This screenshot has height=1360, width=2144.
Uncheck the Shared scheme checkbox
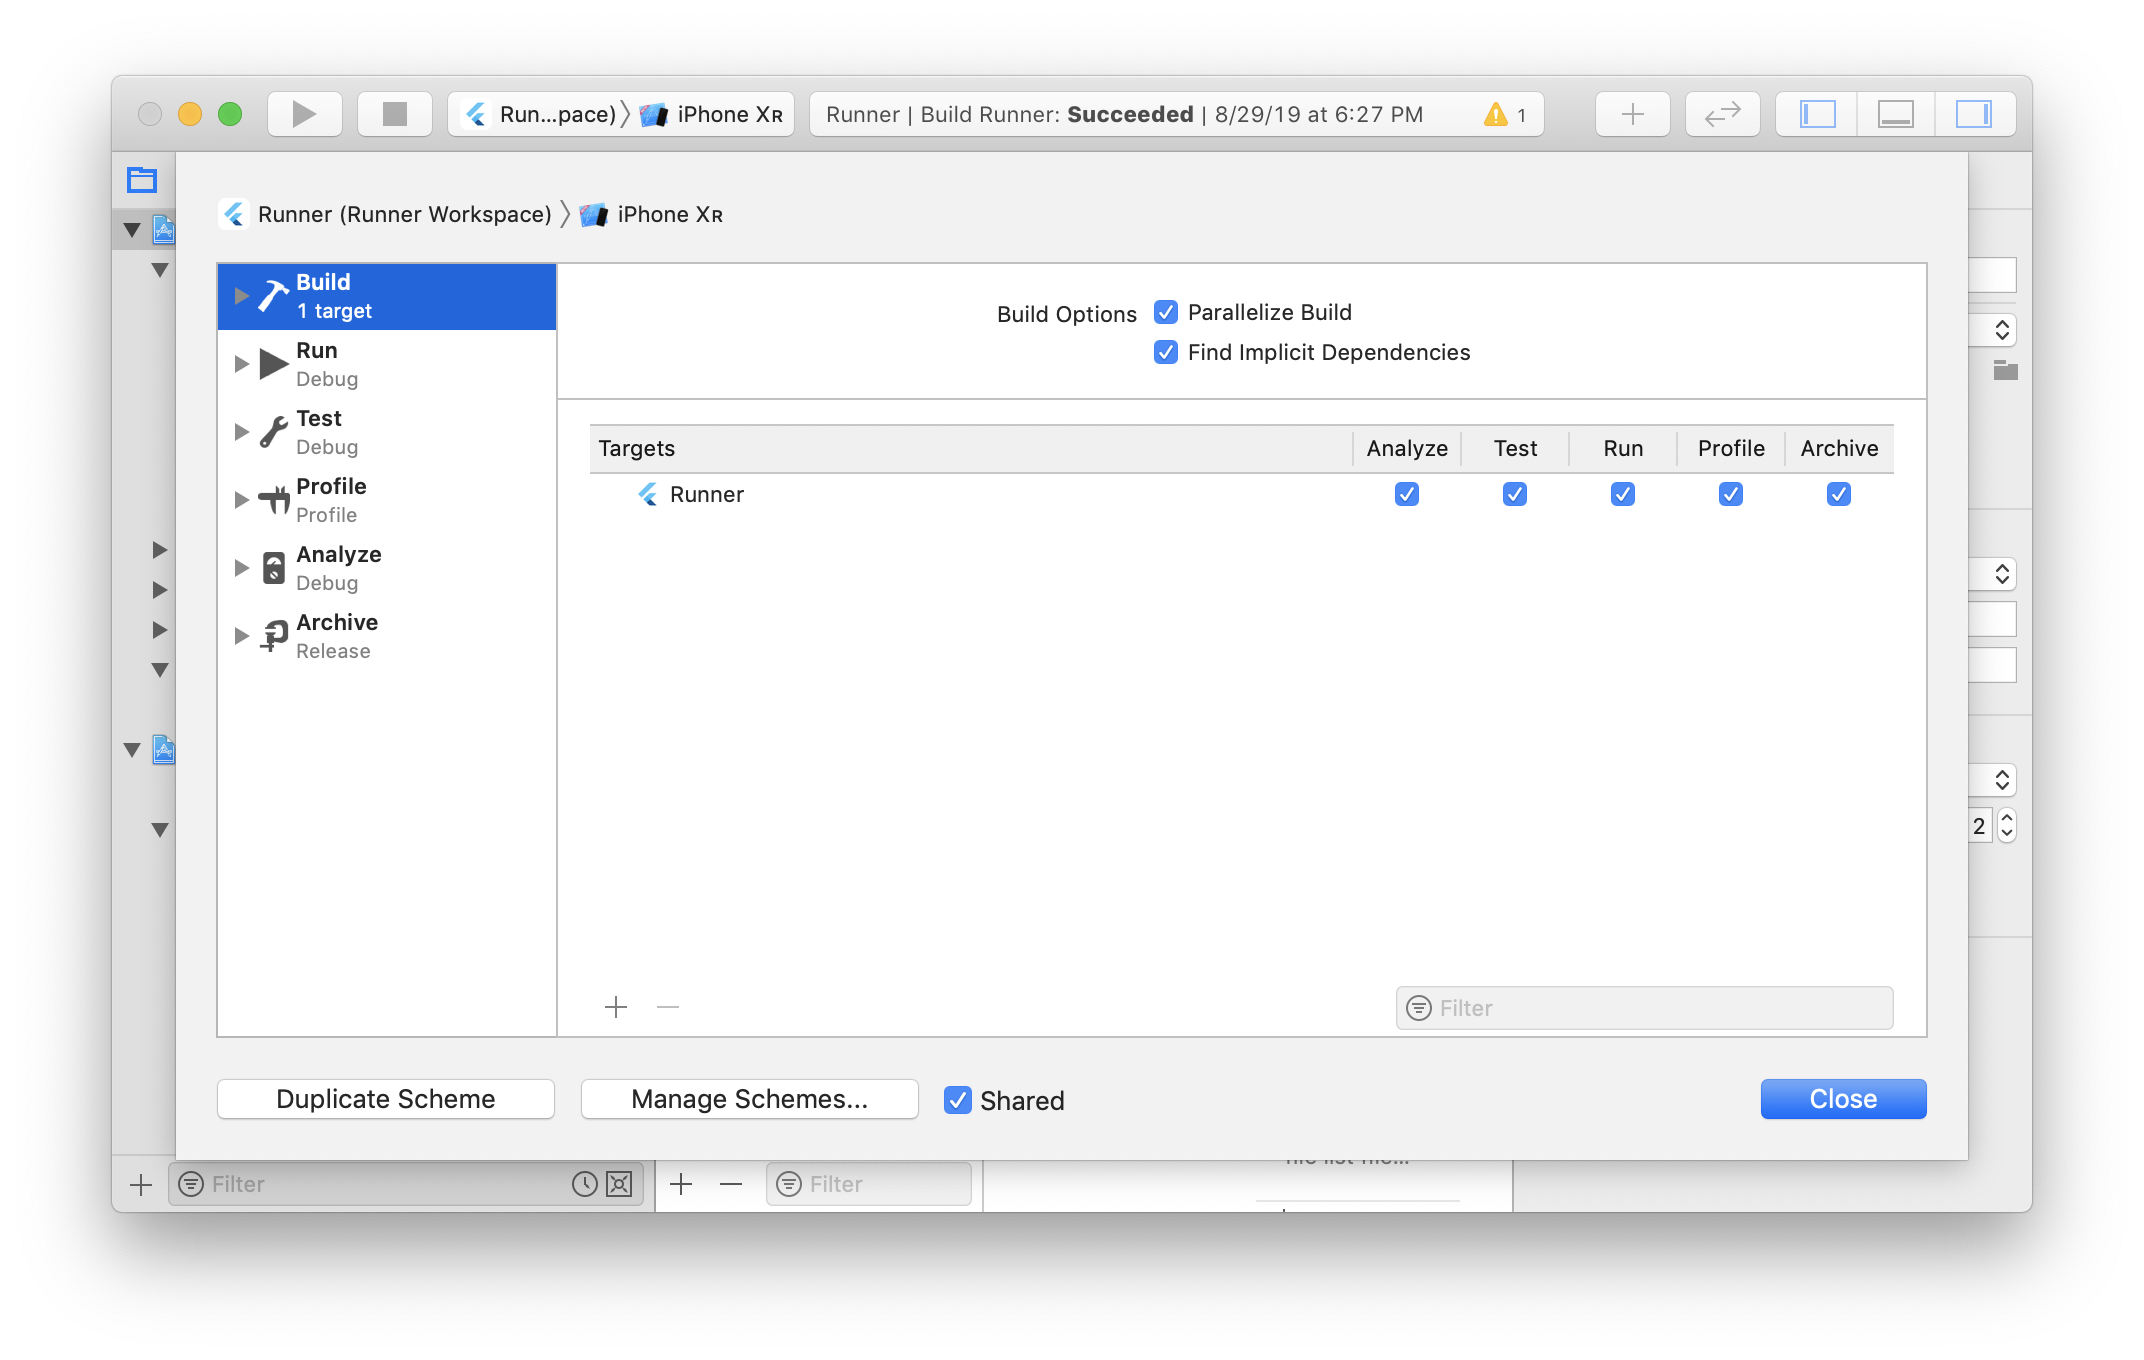coord(958,1100)
